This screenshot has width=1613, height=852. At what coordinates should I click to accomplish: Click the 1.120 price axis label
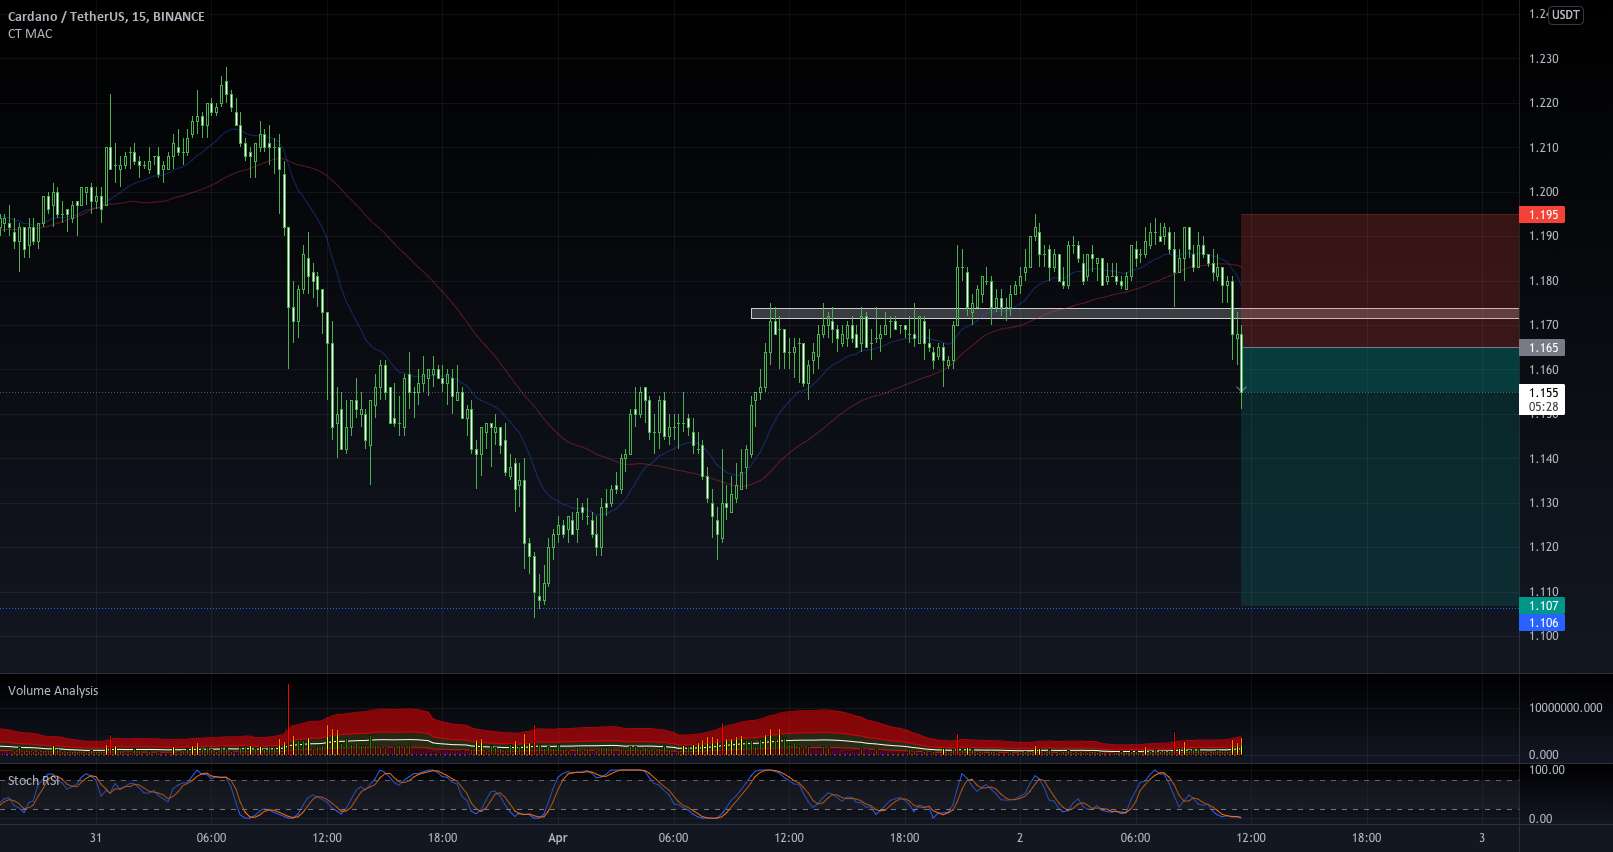click(1543, 547)
